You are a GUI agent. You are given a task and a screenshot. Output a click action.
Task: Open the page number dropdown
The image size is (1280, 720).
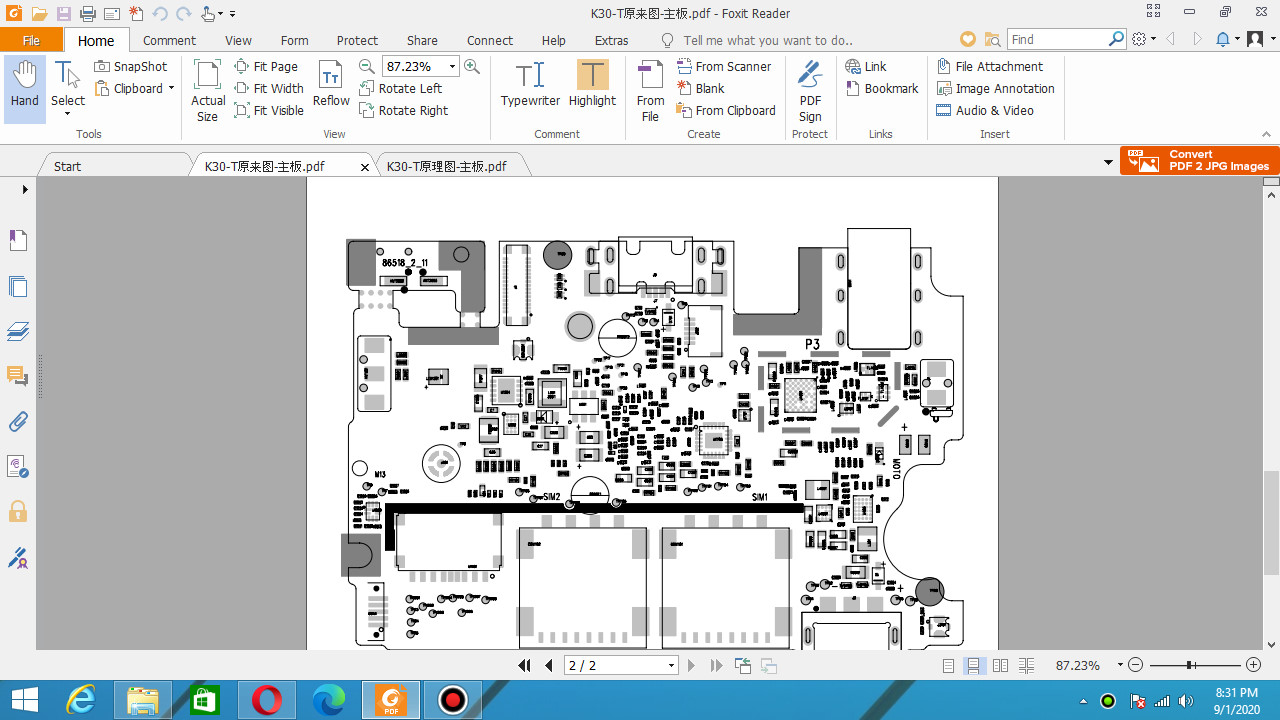tap(670, 664)
